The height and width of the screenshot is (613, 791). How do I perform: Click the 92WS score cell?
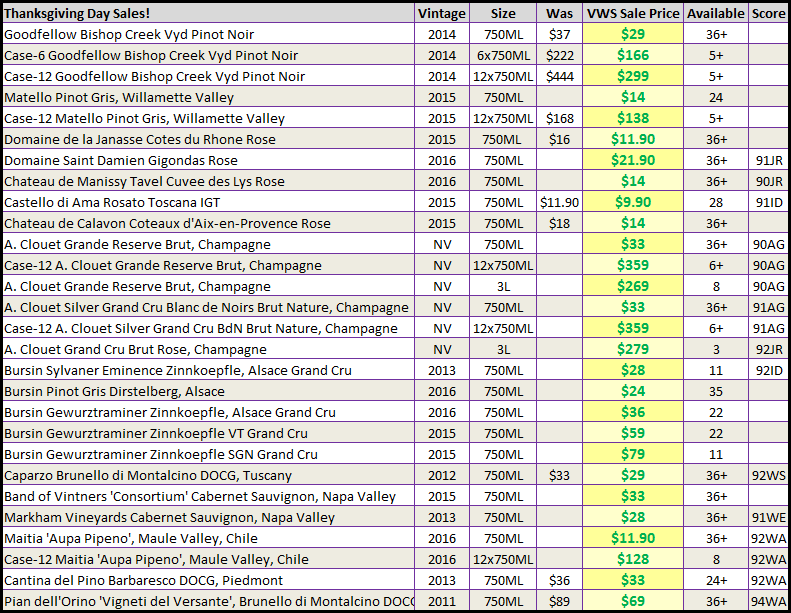pyautogui.click(x=768, y=476)
